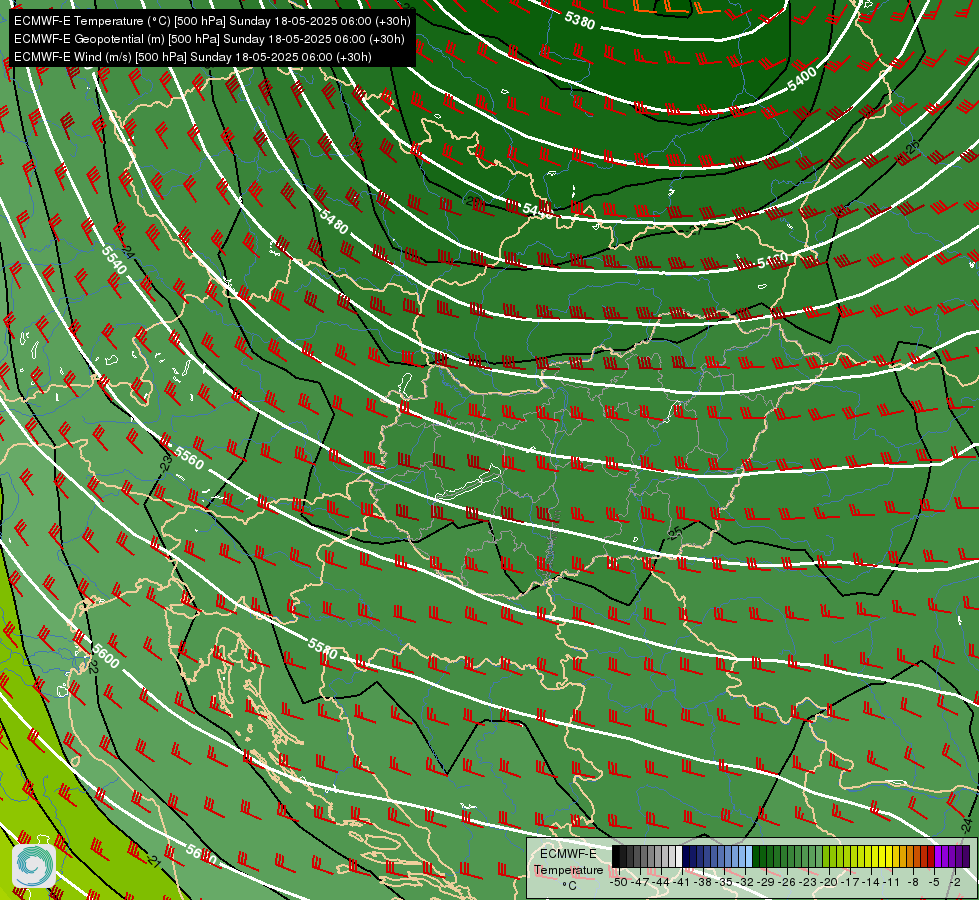Click the -32 value in the legend

745,883
